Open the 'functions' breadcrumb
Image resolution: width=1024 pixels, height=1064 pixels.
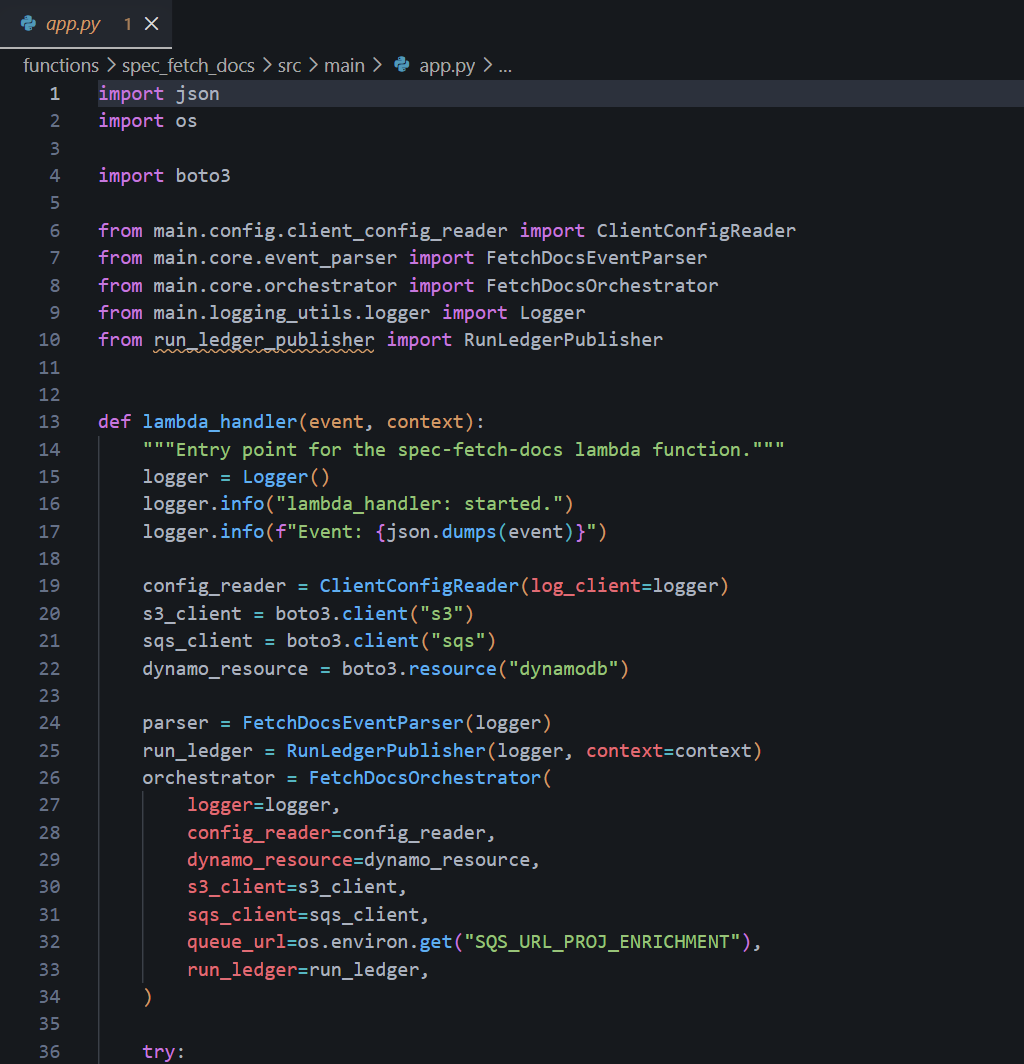click(x=60, y=66)
